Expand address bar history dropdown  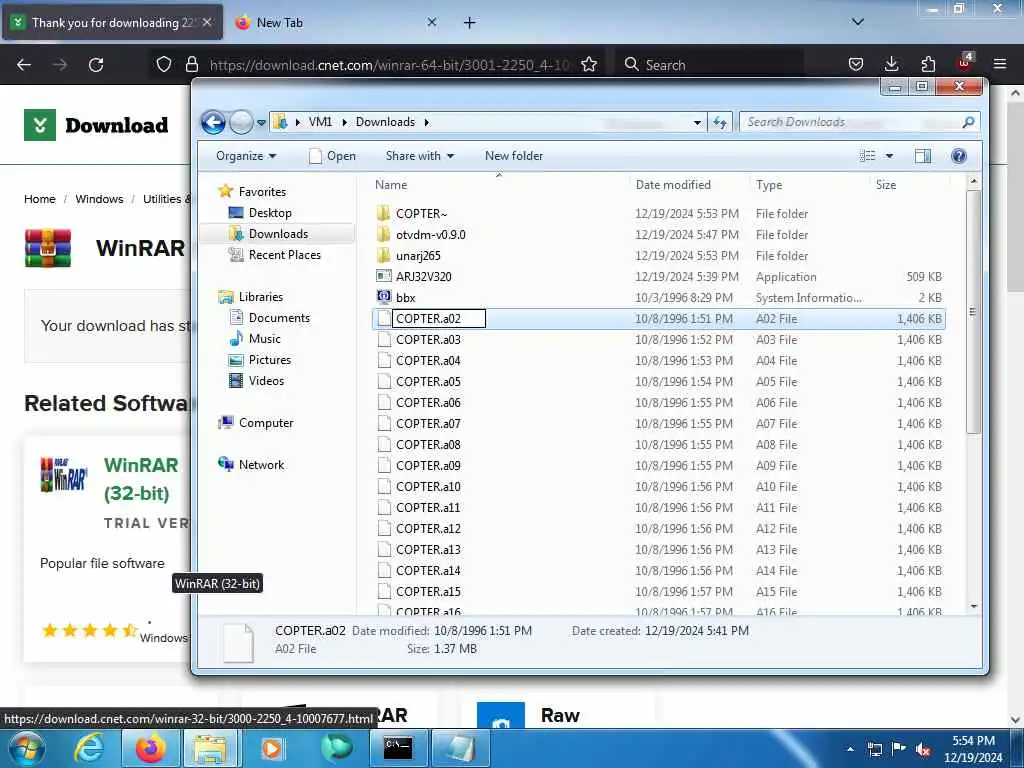click(x=697, y=123)
